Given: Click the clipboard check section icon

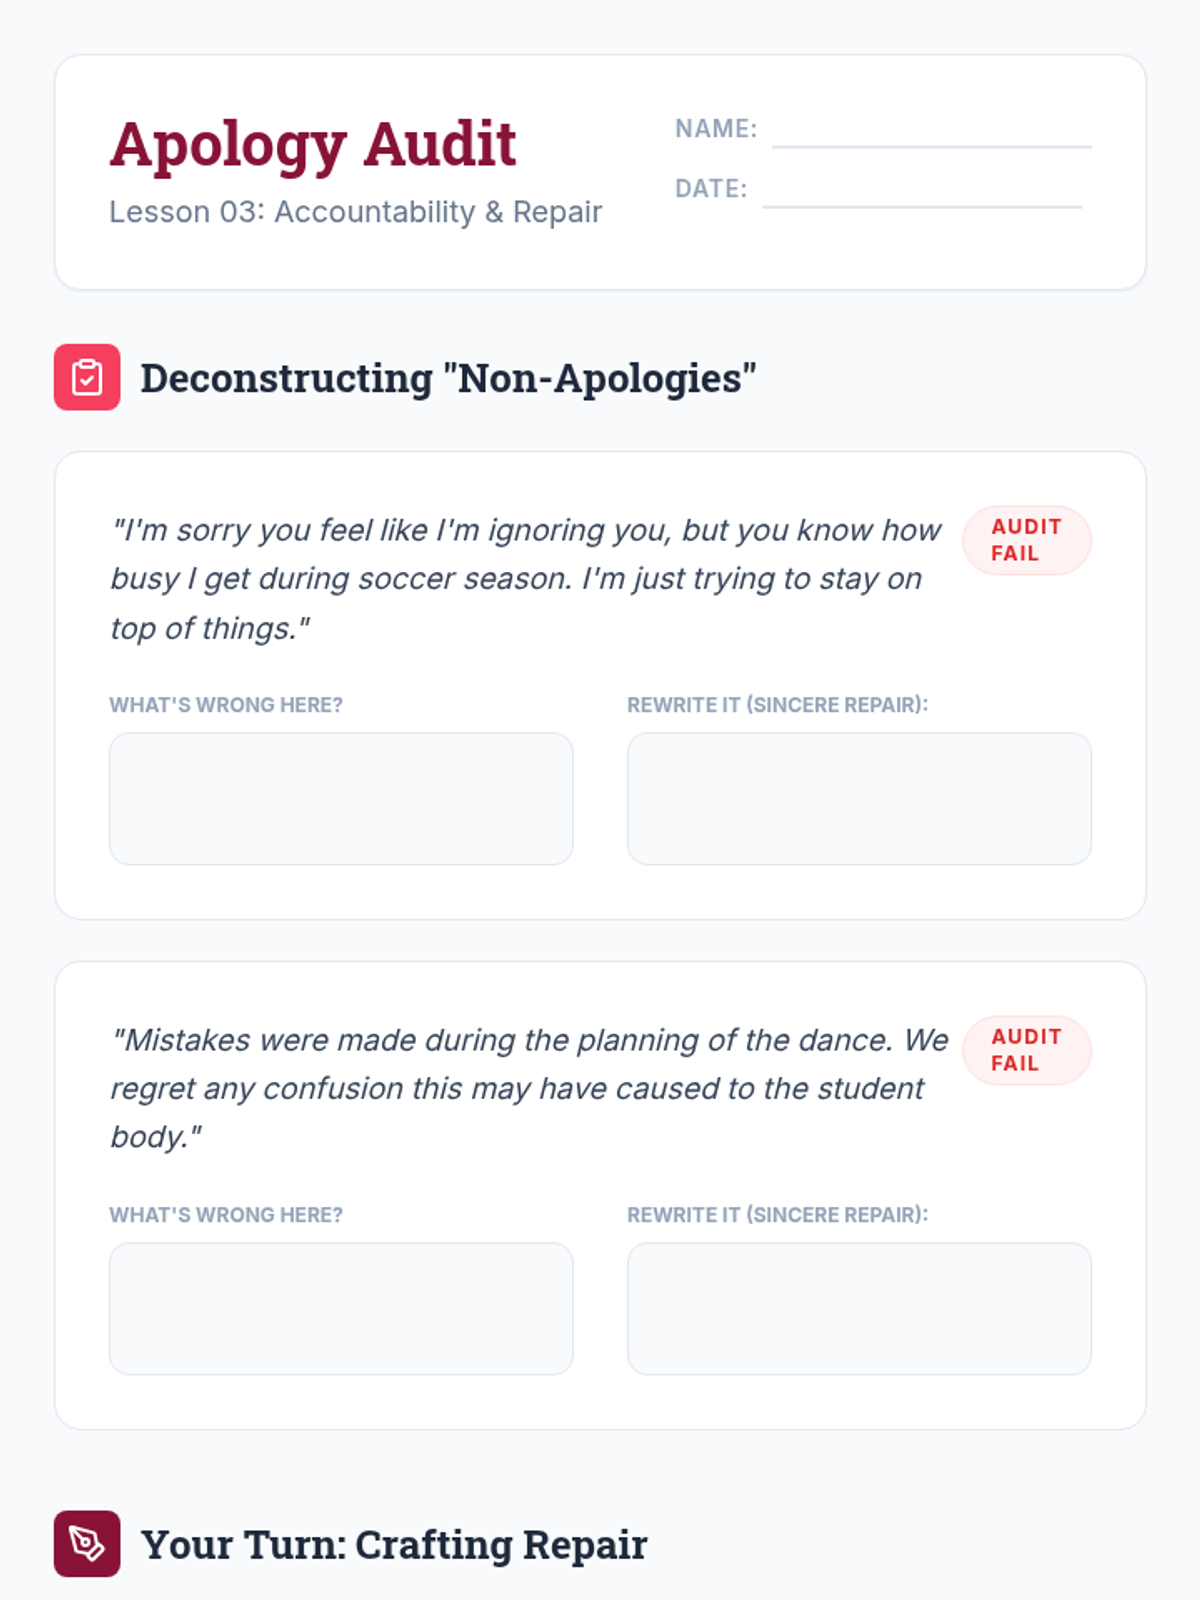Looking at the screenshot, I should coord(87,377).
